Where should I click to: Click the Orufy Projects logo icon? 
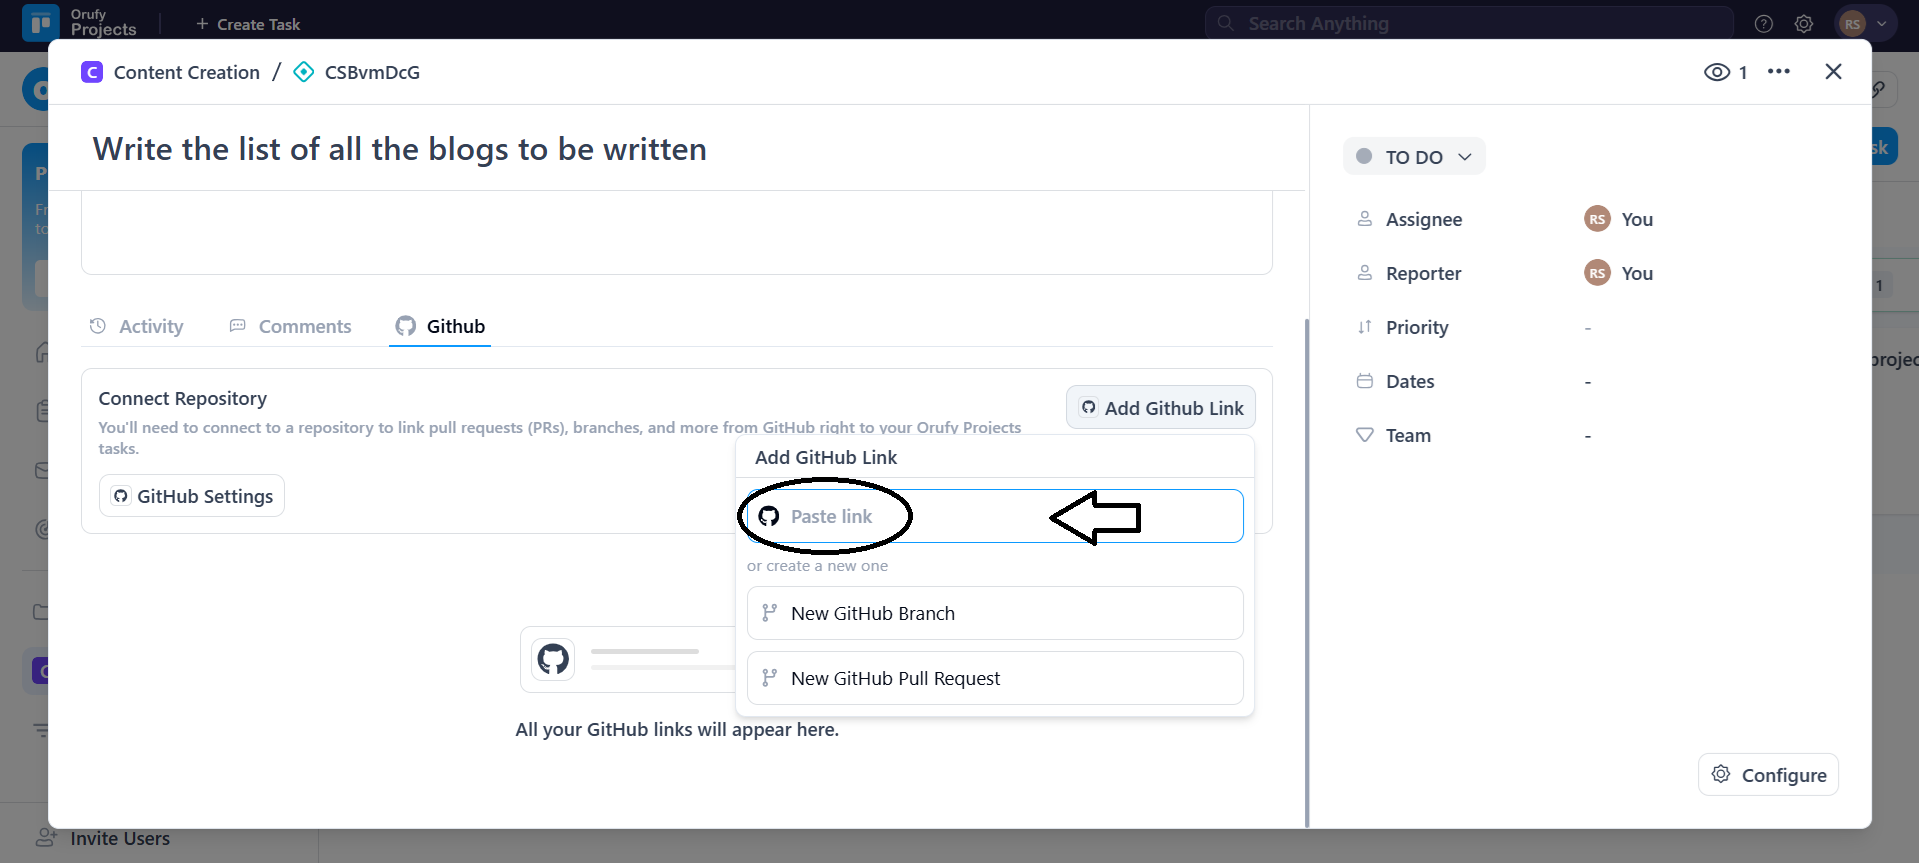40,22
